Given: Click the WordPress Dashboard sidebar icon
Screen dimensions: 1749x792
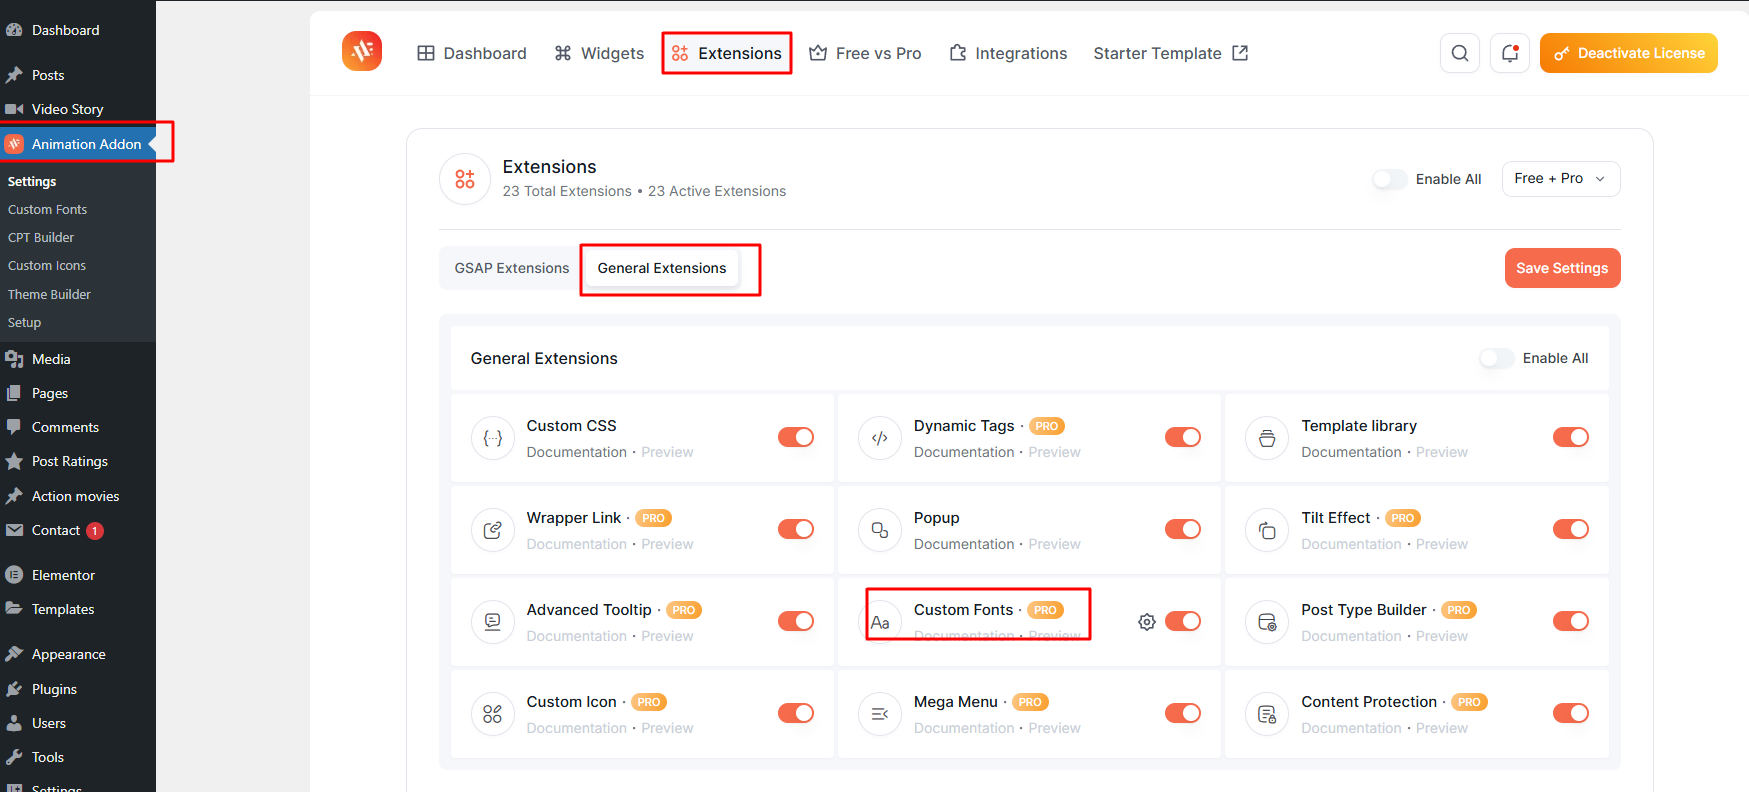Looking at the screenshot, I should point(14,30).
